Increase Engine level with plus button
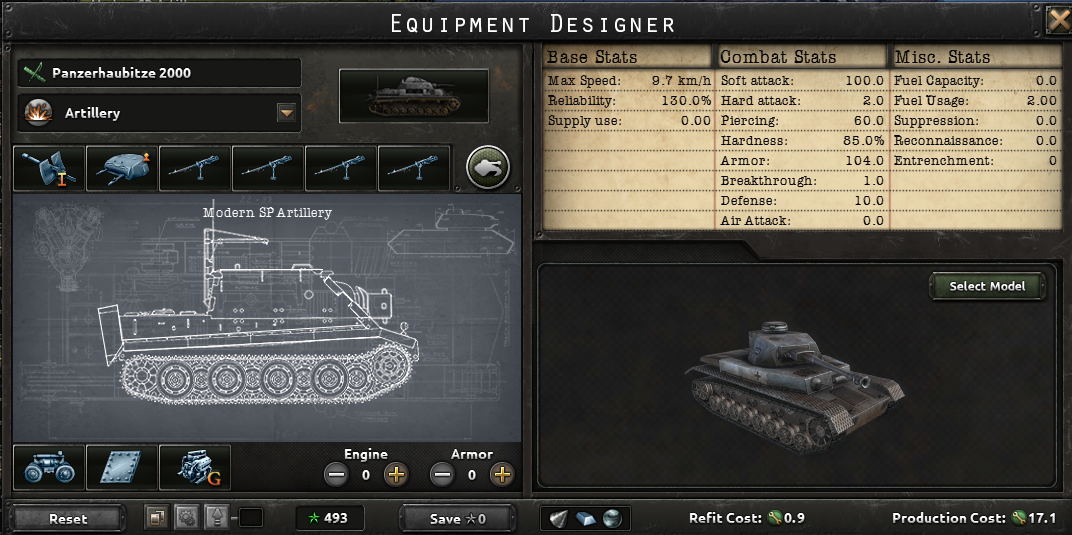The width and height of the screenshot is (1072, 535). click(x=395, y=474)
